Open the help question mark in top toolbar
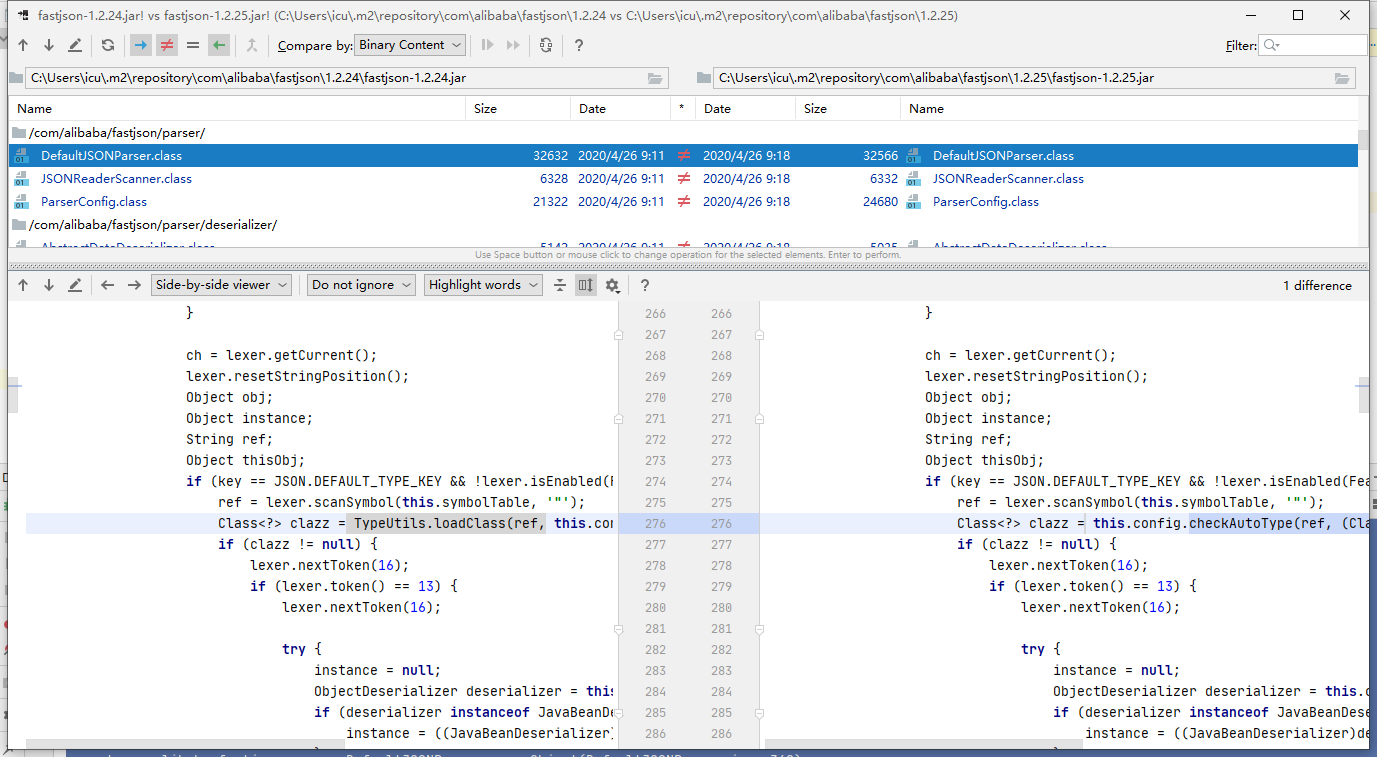This screenshot has height=757, width=1377. (578, 45)
